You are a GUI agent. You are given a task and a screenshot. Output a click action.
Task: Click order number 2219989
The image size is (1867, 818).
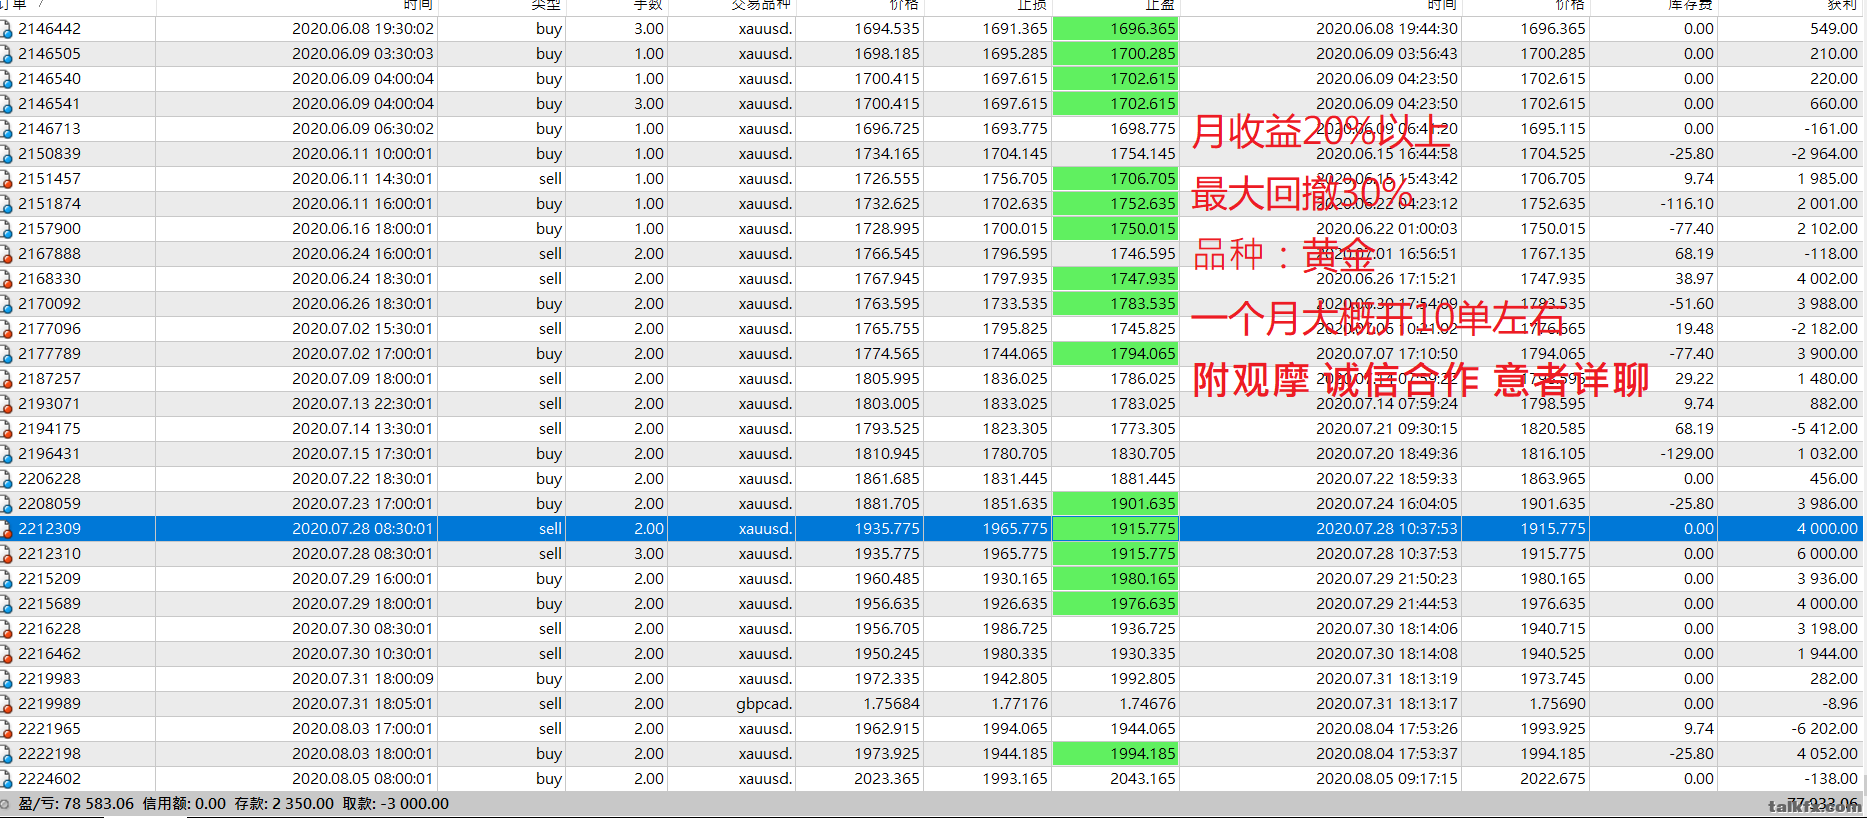point(49,704)
